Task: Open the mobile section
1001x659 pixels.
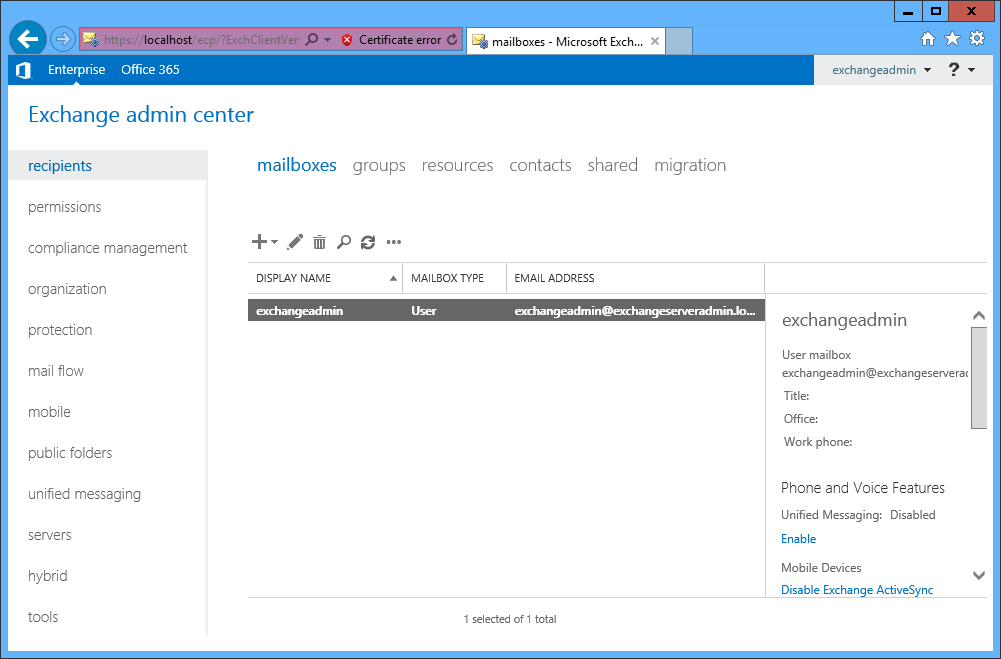Action: click(49, 412)
